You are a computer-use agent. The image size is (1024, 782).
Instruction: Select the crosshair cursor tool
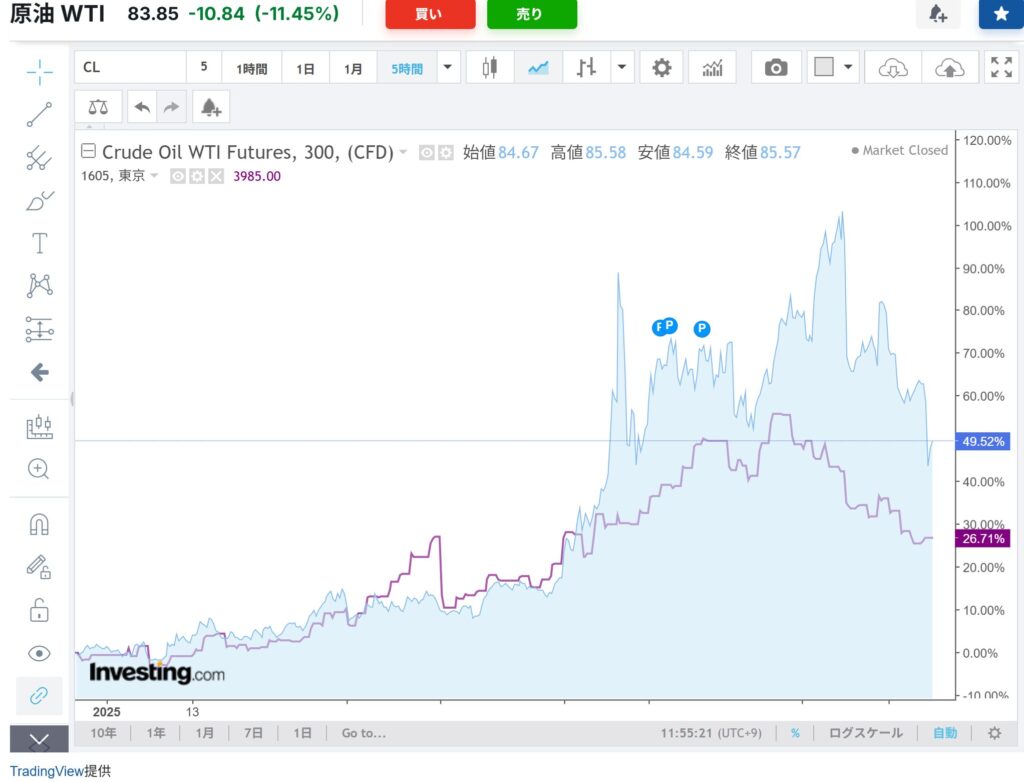click(39, 72)
